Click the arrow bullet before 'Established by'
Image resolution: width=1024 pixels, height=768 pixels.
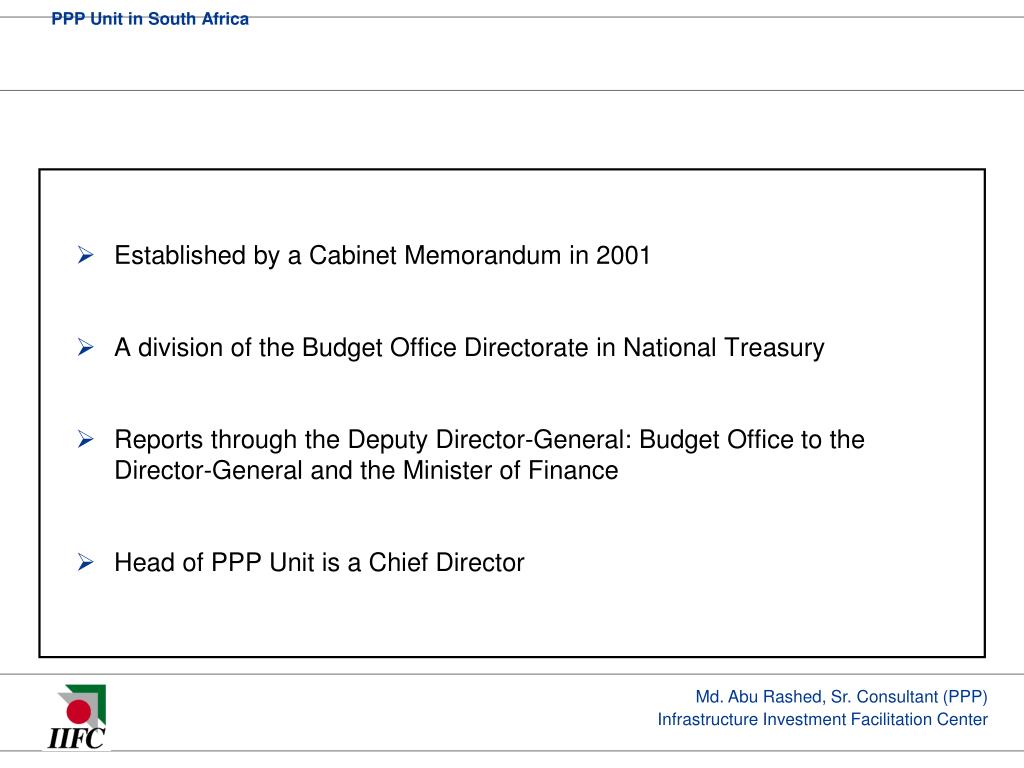(86, 255)
